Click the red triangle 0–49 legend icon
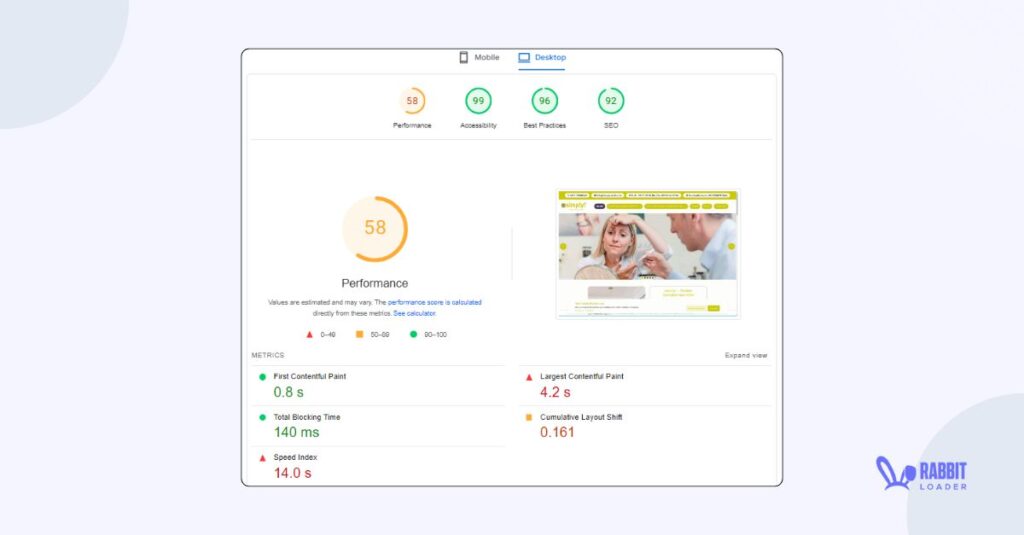Viewport: 1024px width, 535px height. 310,334
